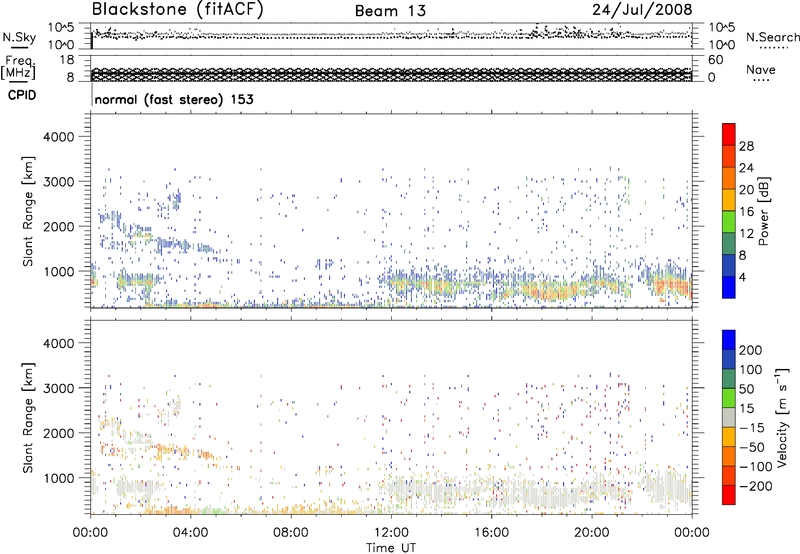
Task: Click the 'Power [dB]' colorbar label
Action: click(x=764, y=211)
